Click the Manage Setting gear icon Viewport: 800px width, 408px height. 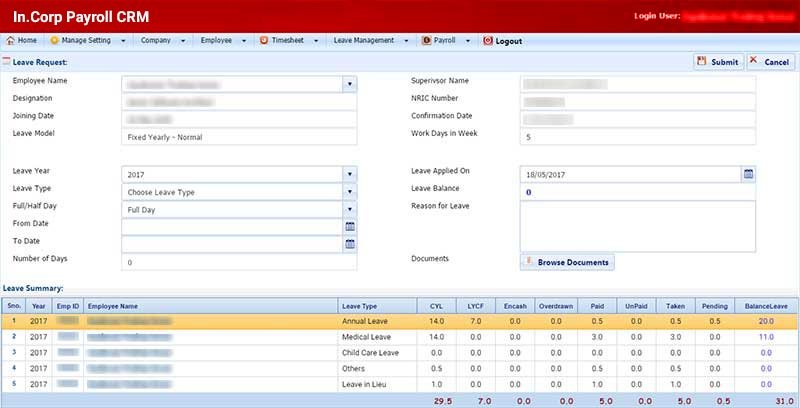54,40
